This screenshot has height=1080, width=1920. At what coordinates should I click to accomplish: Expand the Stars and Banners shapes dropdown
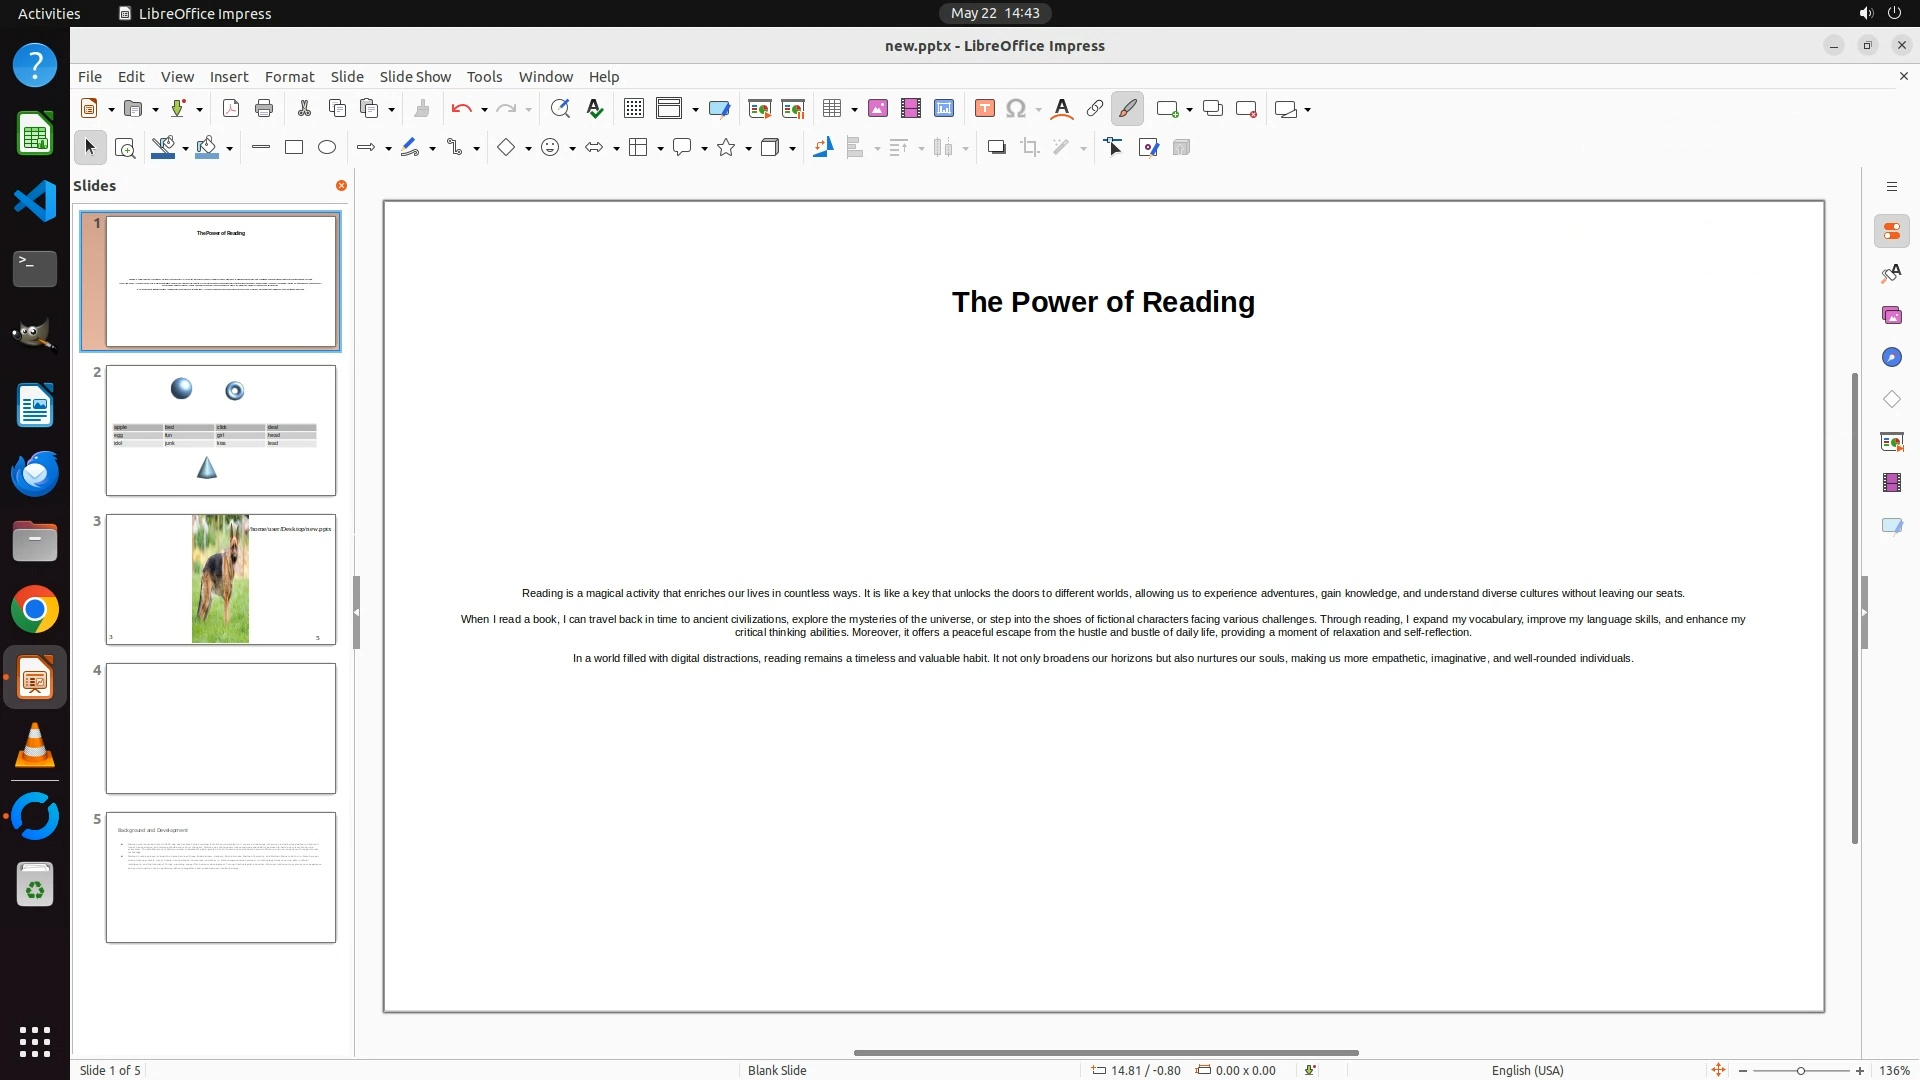(748, 149)
